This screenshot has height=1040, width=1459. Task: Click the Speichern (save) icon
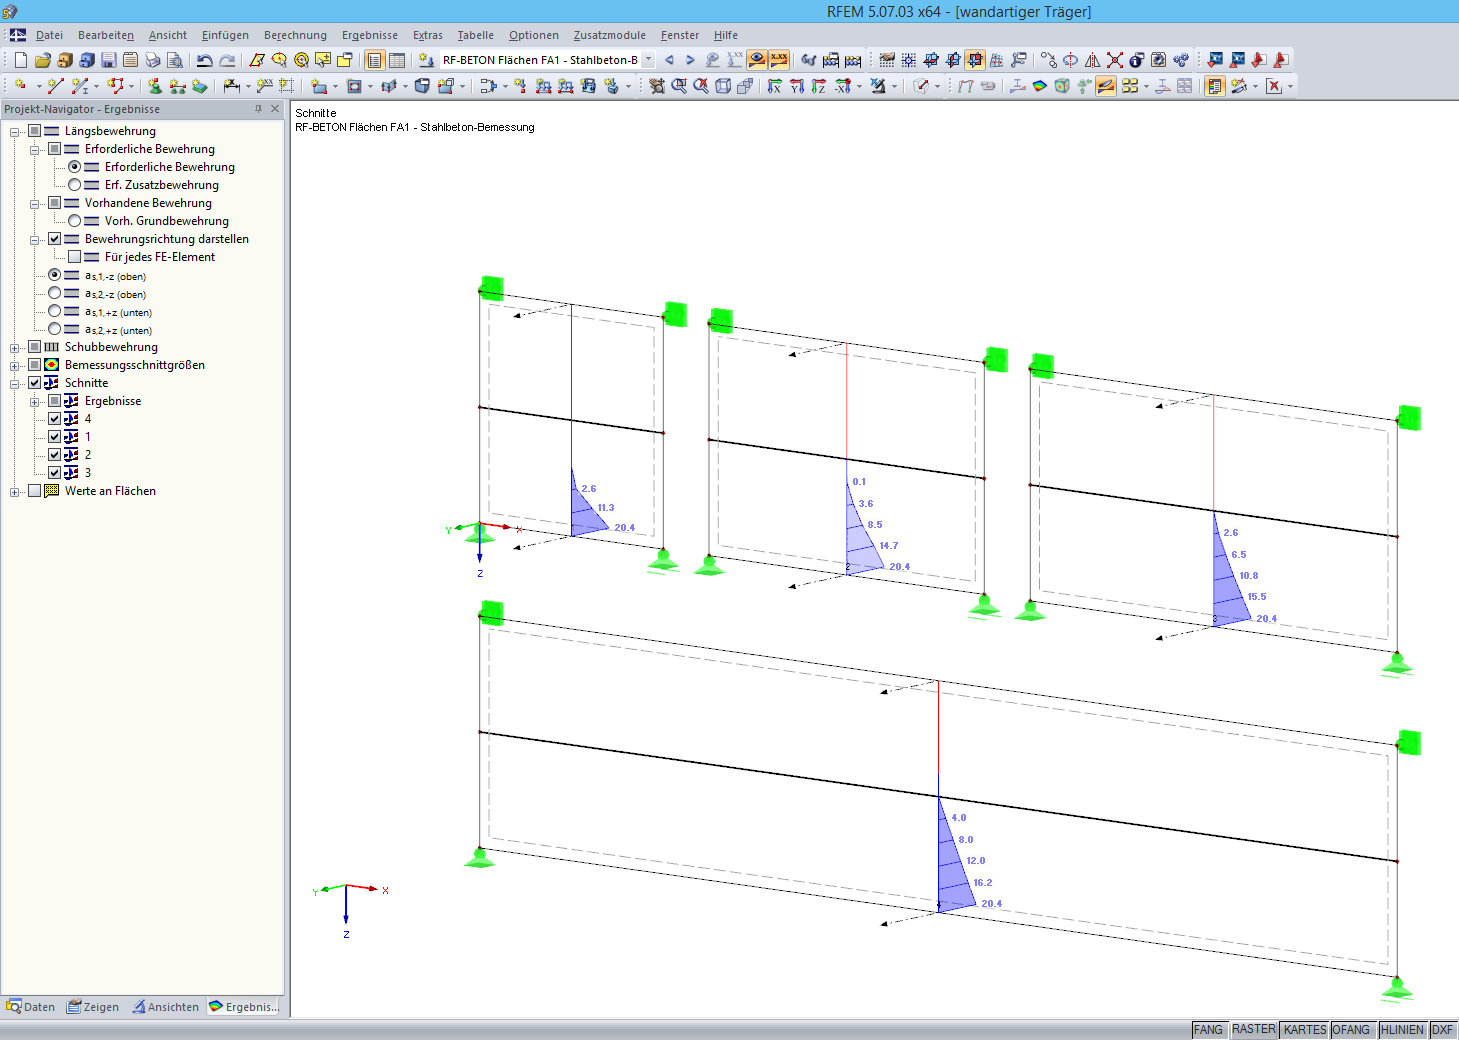108,60
